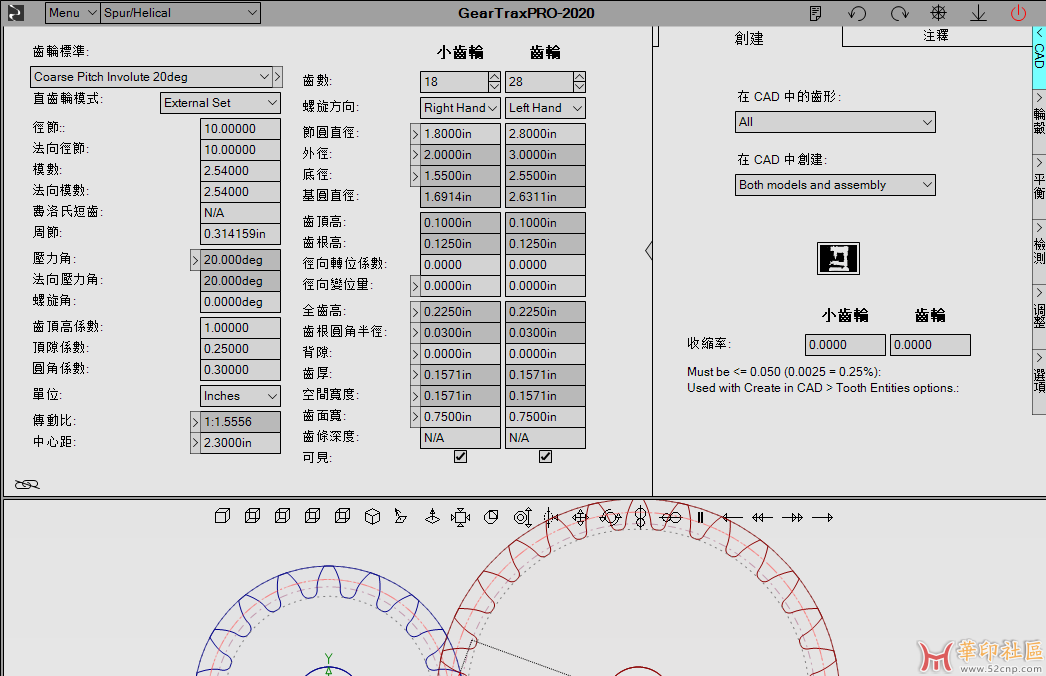
Task: Click the red power exit icon
Action: pos(1018,13)
